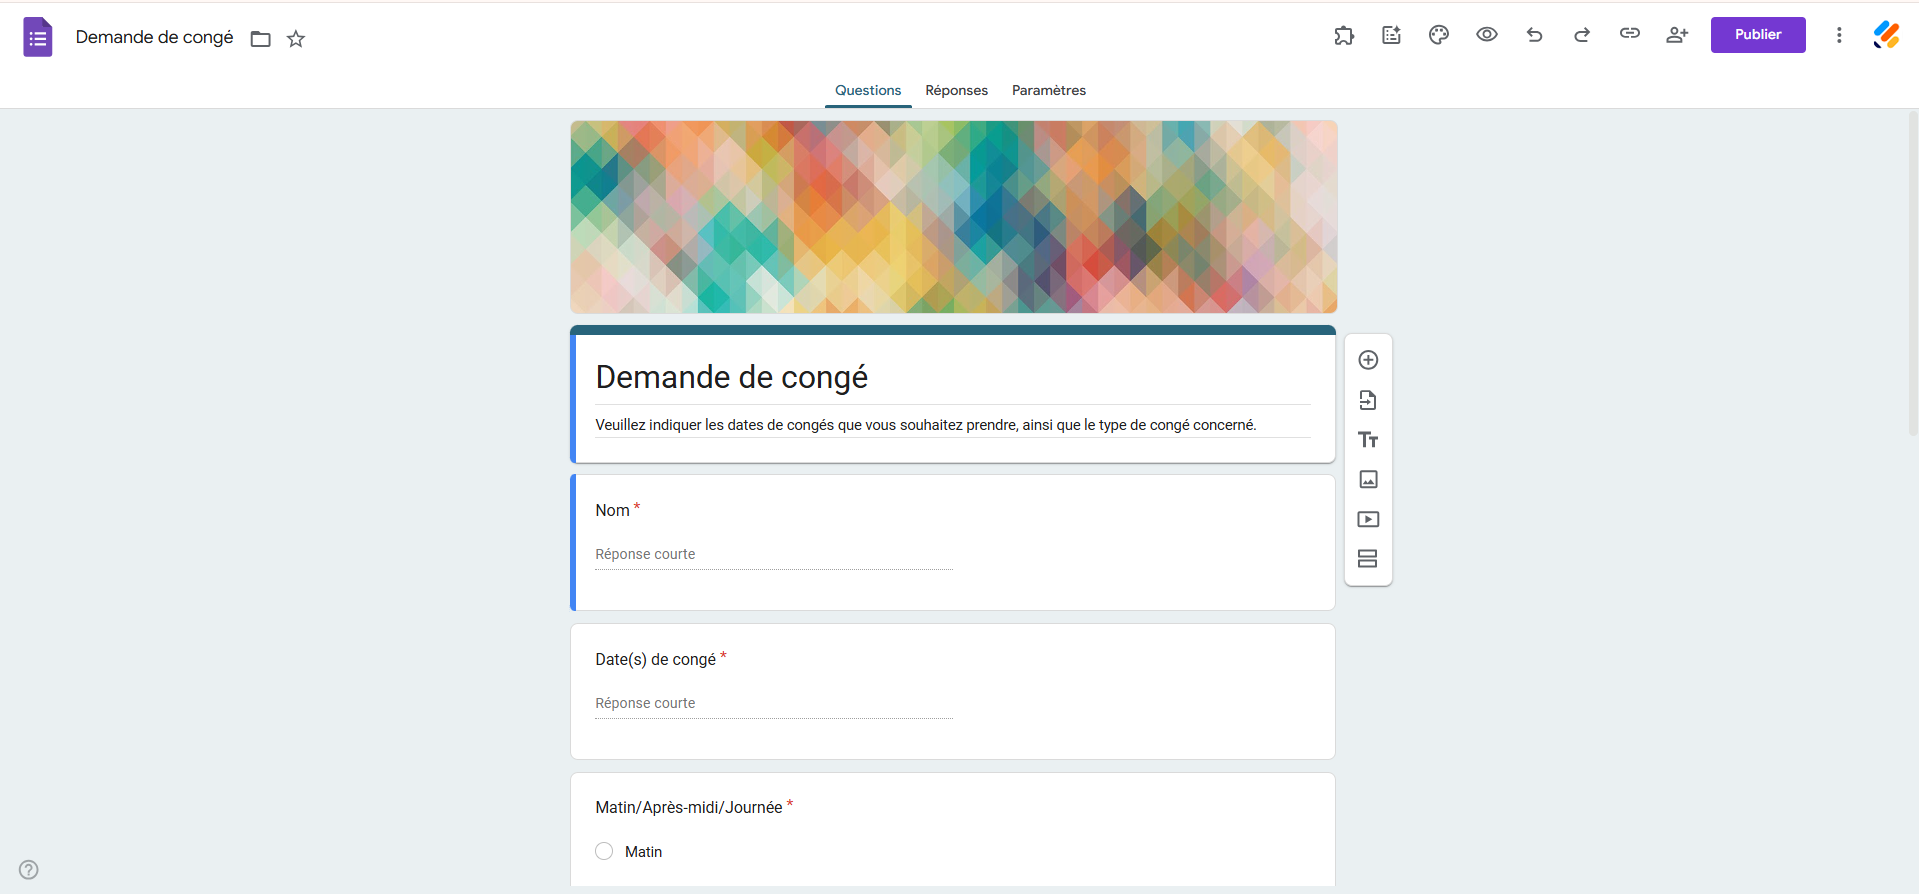Screen dimensions: 1919x894
Task: Add a new question
Action: [x=1368, y=360]
